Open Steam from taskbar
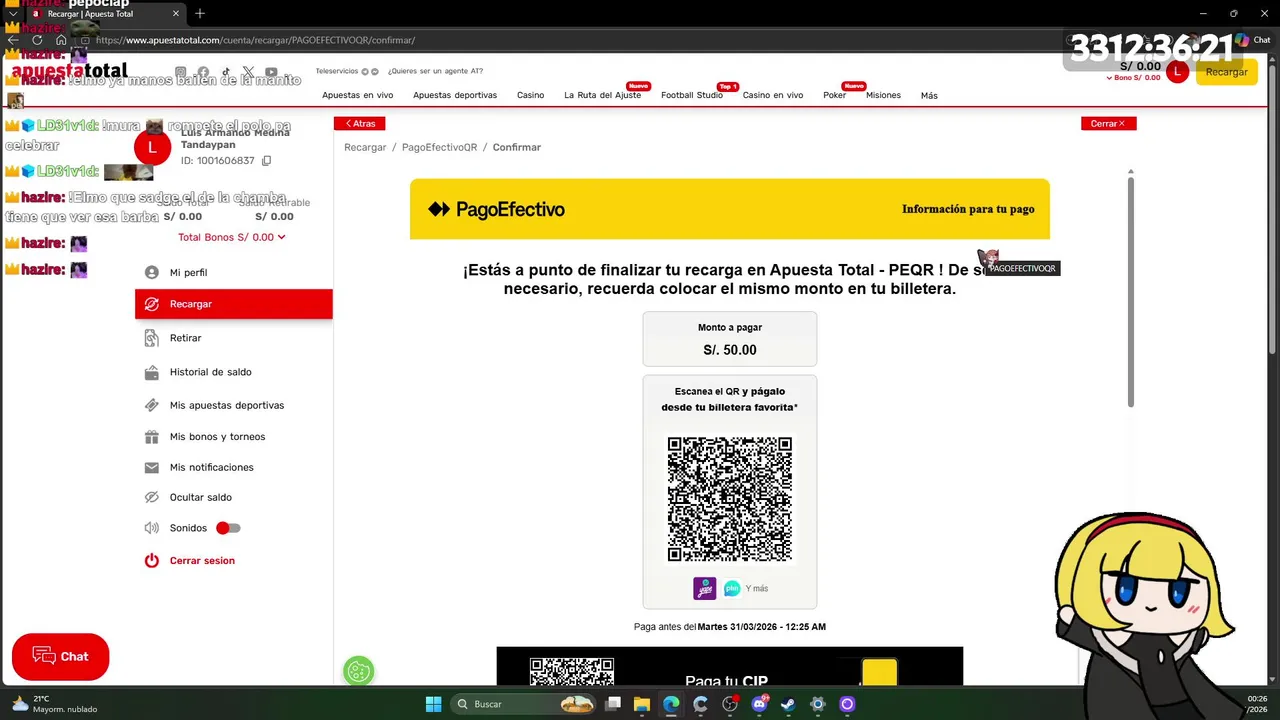The height and width of the screenshot is (720, 1280). [x=788, y=704]
